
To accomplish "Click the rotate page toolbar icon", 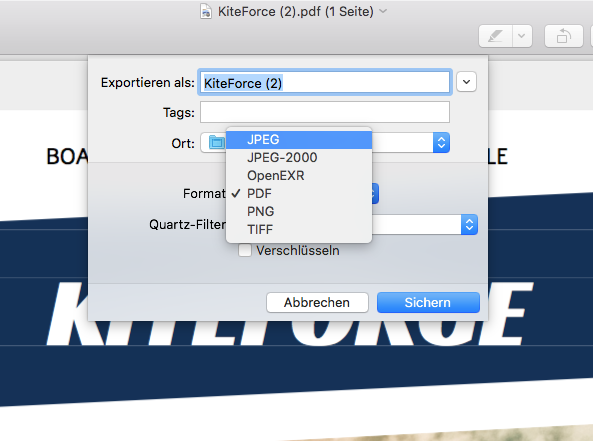I will [x=564, y=36].
